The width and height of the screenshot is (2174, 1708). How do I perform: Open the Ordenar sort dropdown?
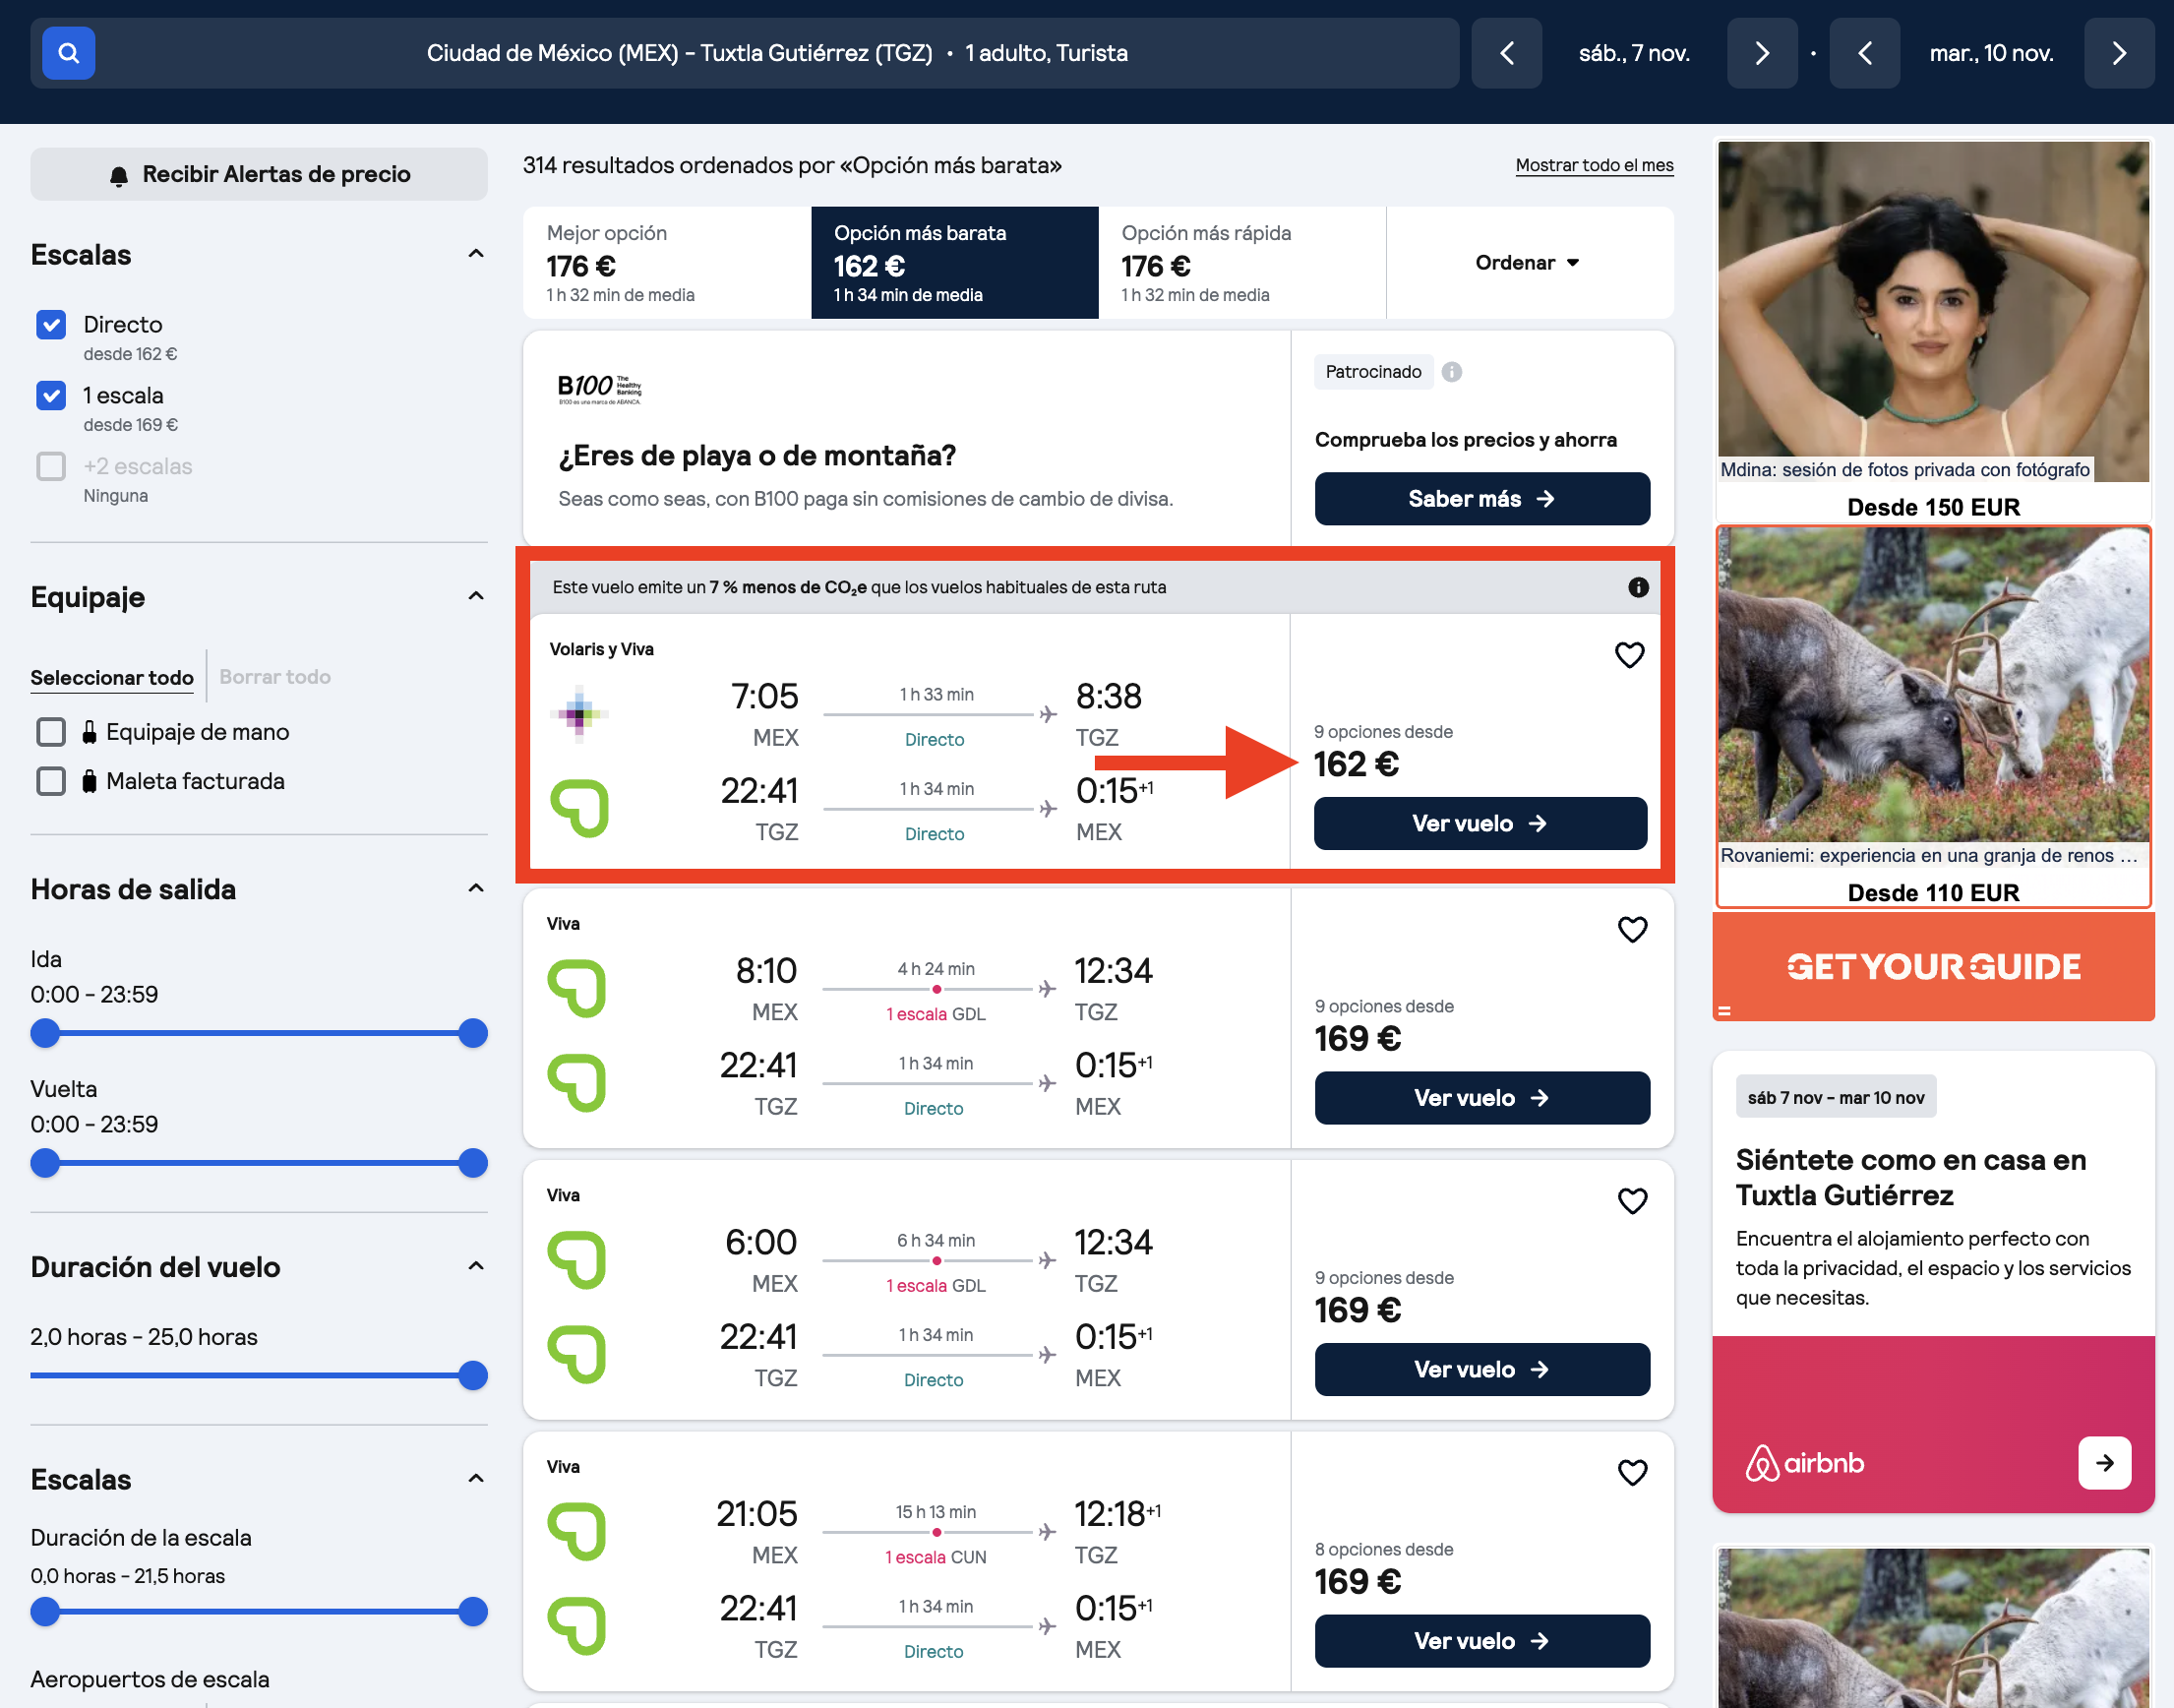(1528, 263)
